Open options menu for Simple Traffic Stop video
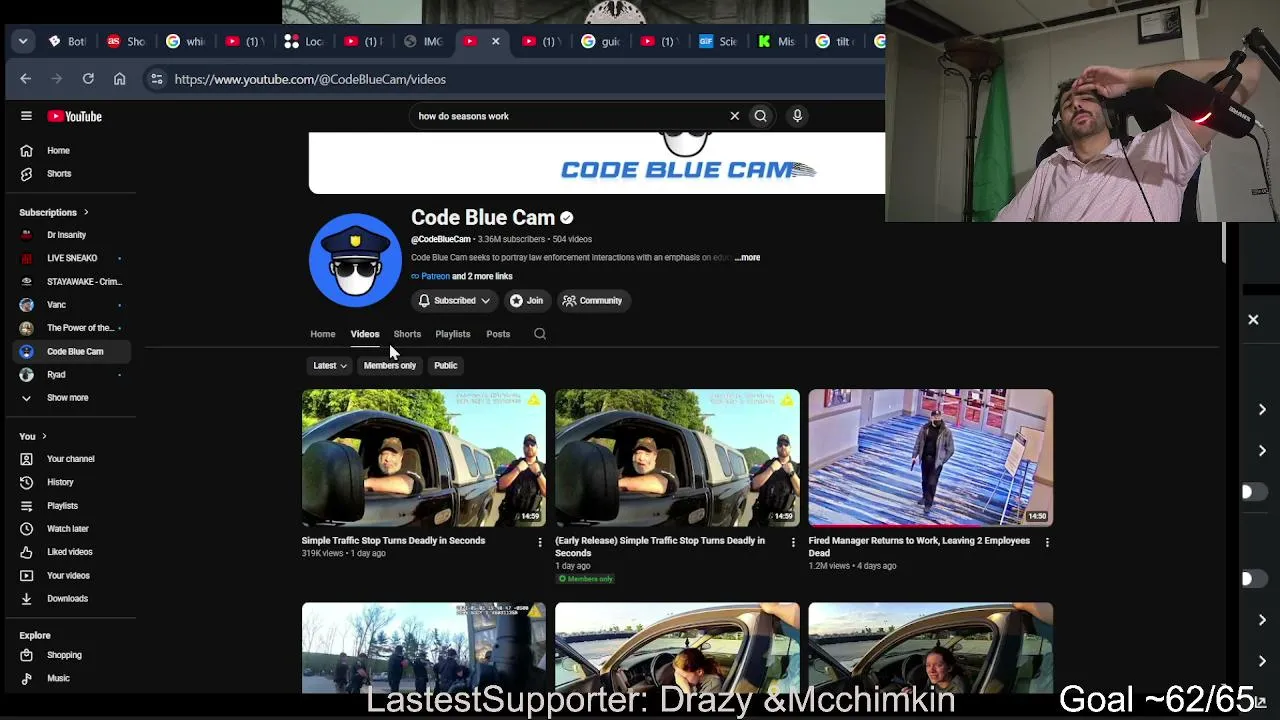The image size is (1280, 720). coord(540,542)
